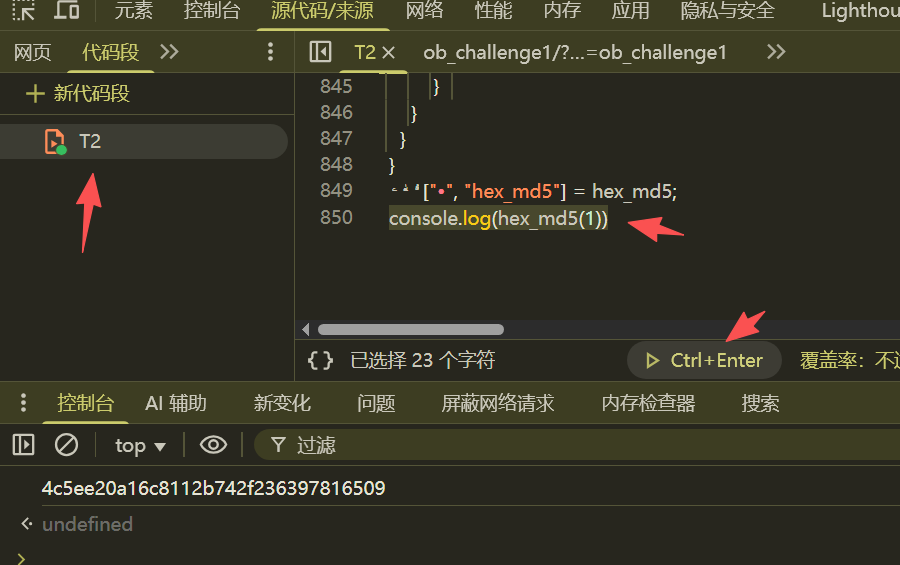Open the 元素 panel tab
This screenshot has width=900, height=565.
click(x=133, y=10)
